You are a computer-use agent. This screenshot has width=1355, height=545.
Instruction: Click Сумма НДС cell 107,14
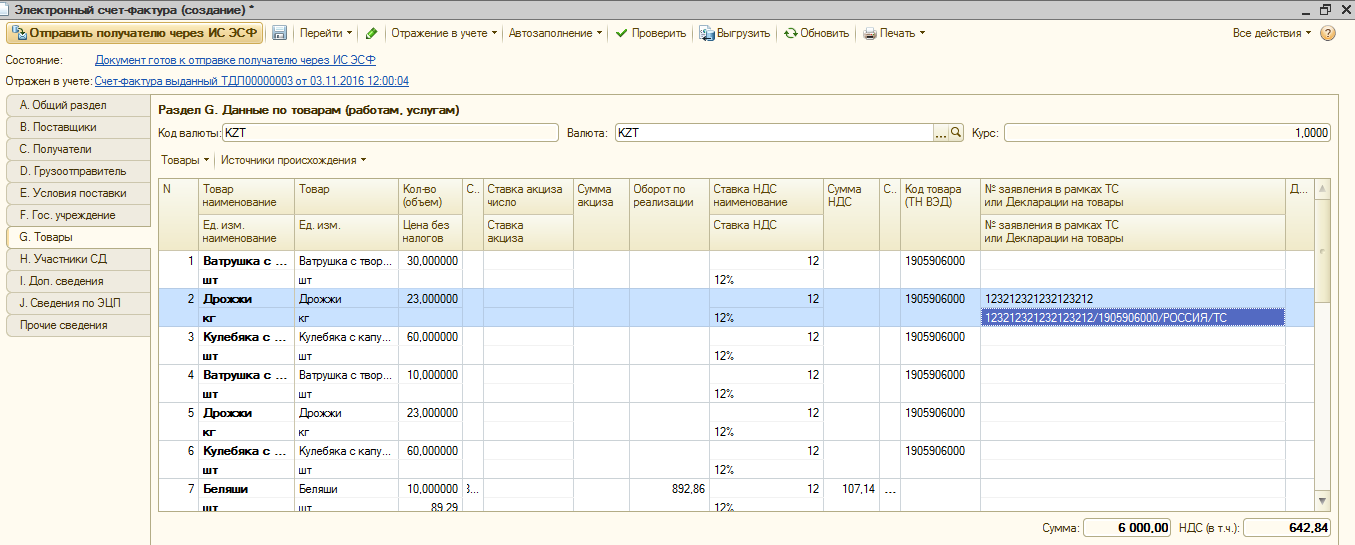(852, 489)
